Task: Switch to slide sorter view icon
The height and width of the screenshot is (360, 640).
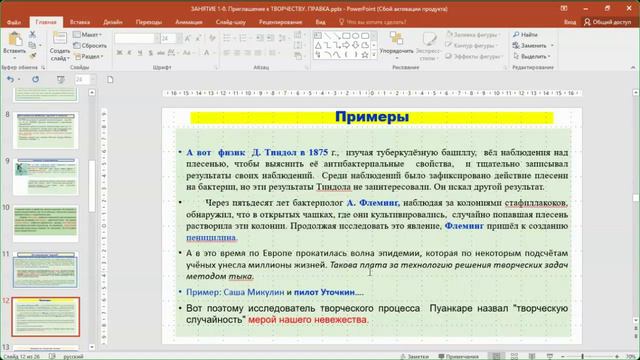Action: [x=514, y=356]
